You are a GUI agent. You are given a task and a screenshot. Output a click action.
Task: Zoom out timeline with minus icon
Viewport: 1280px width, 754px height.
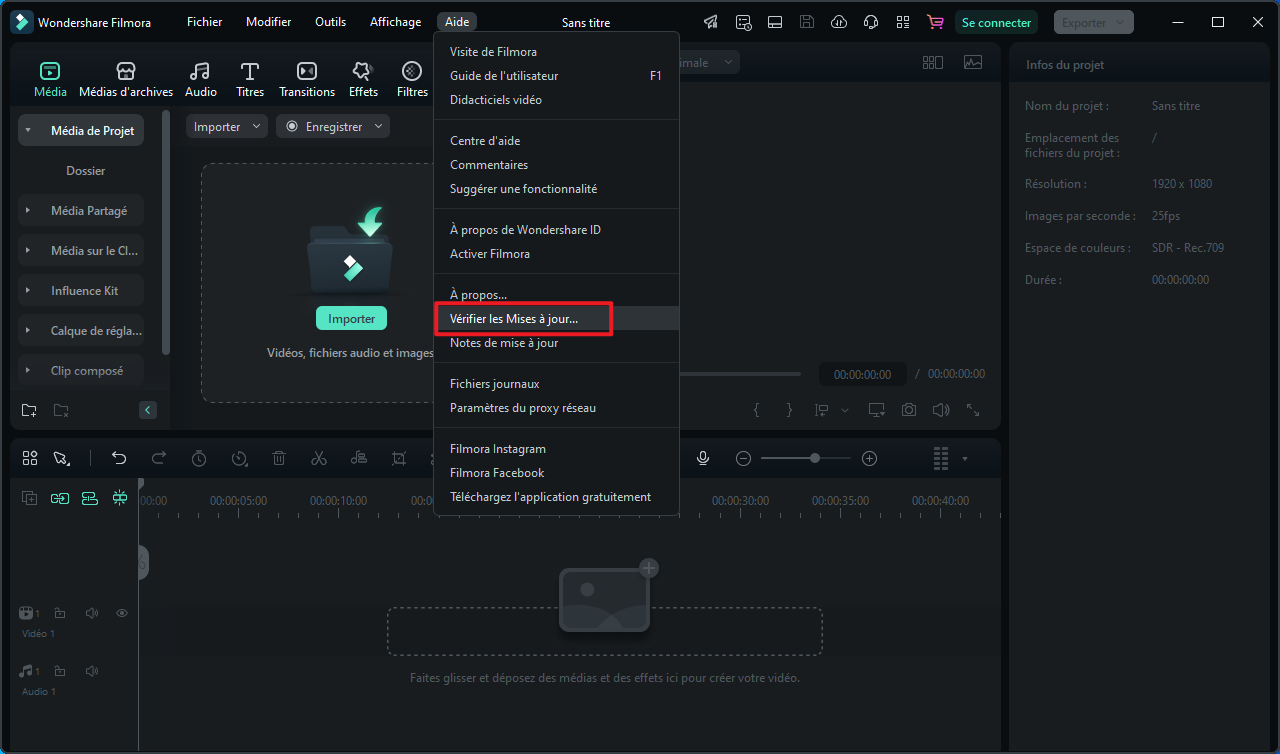[x=743, y=458]
